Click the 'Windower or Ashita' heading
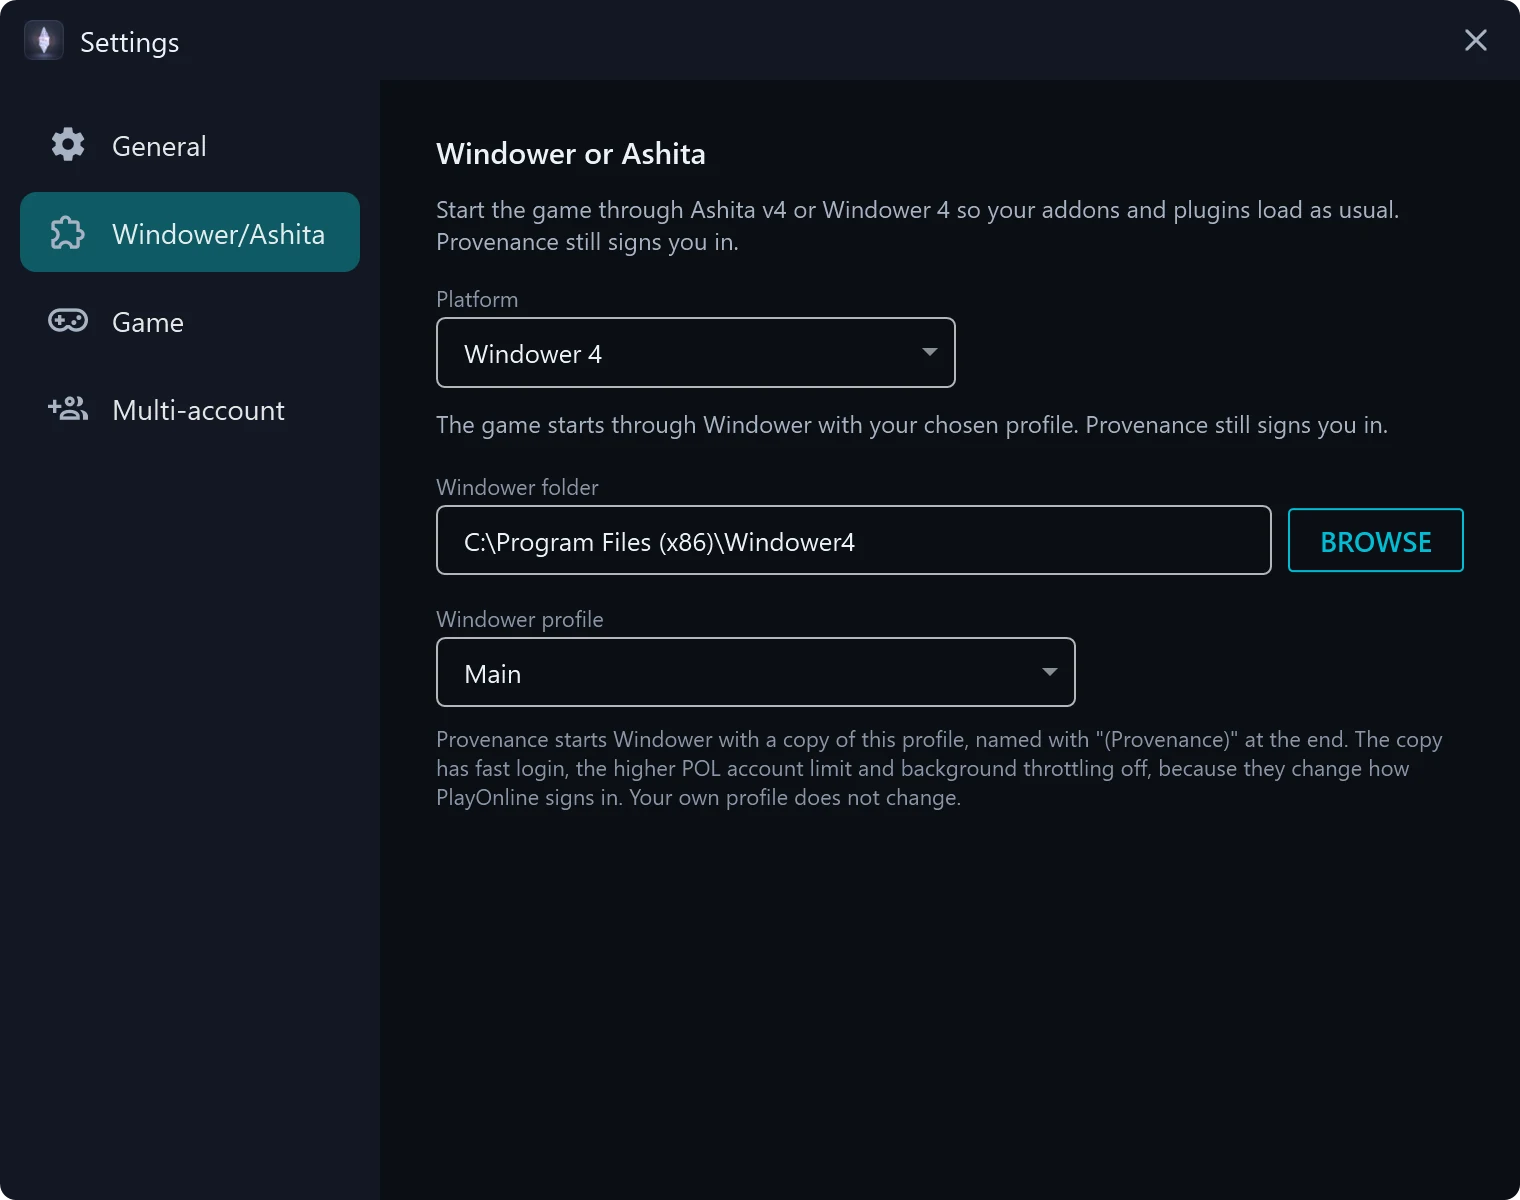The image size is (1520, 1200). click(x=571, y=154)
